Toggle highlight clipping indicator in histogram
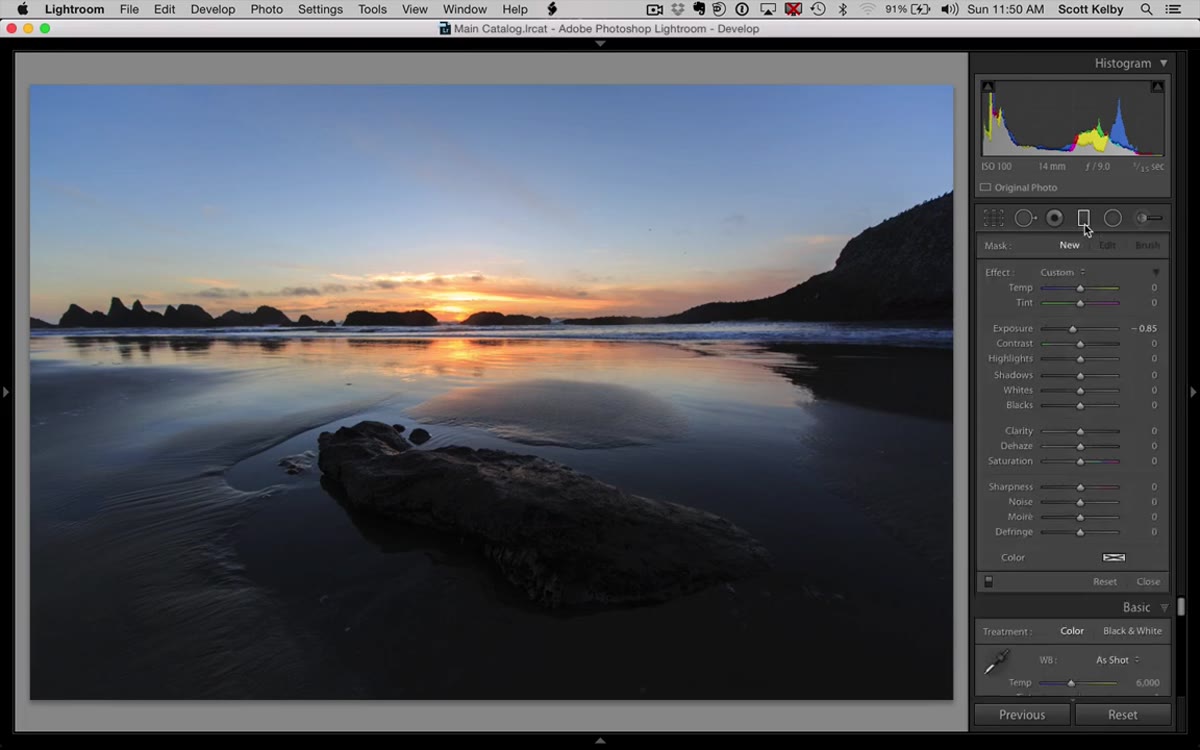 [x=1157, y=87]
